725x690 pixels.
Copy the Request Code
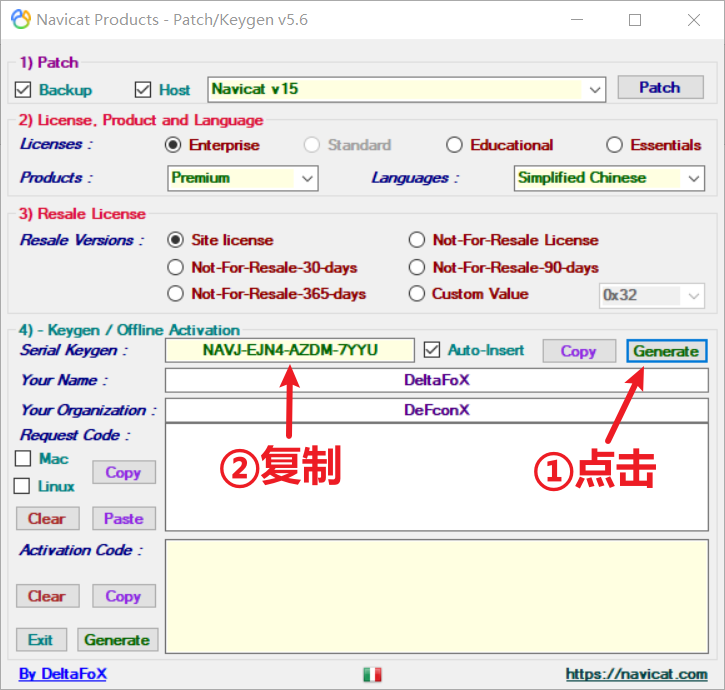pos(123,472)
